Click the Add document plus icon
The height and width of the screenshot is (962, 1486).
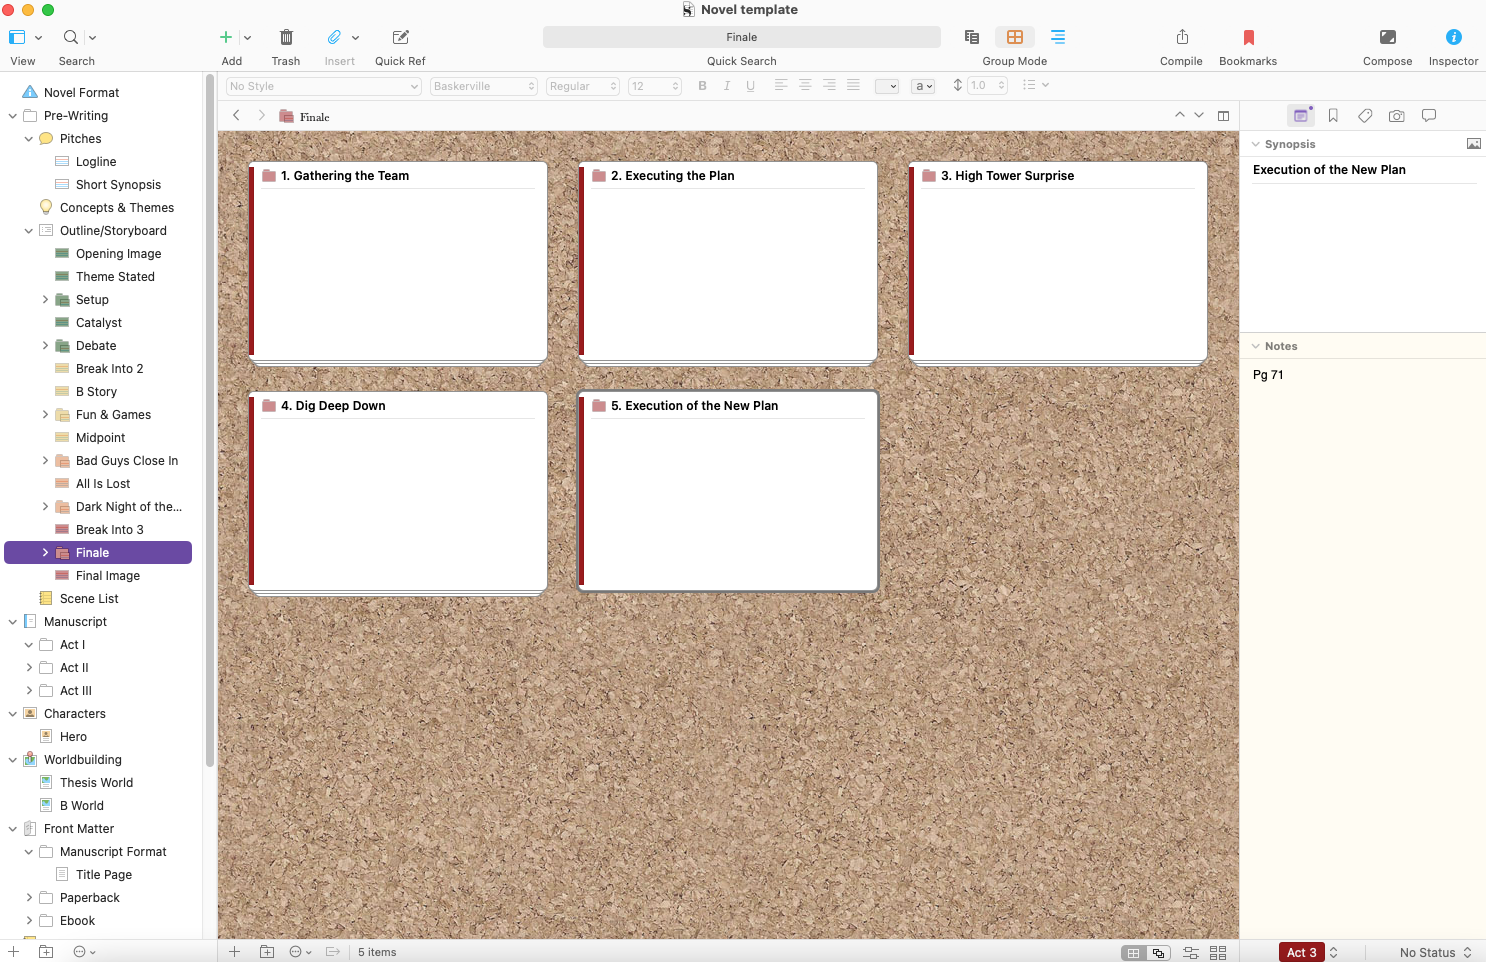click(226, 37)
